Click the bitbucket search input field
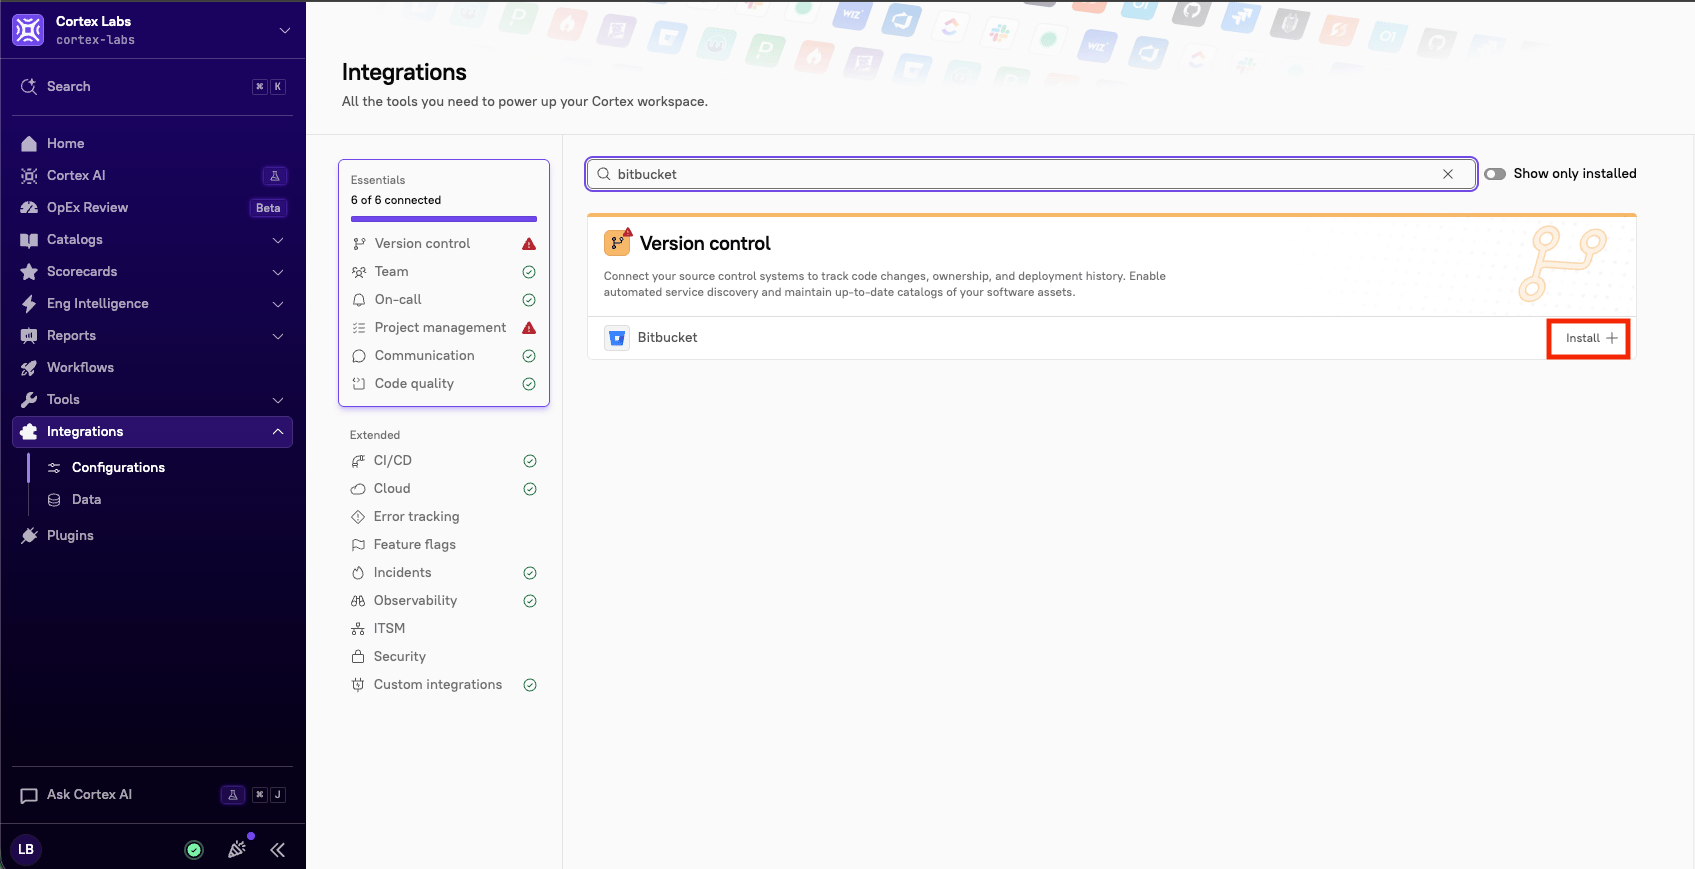Viewport: 1695px width, 869px height. (x=1031, y=174)
